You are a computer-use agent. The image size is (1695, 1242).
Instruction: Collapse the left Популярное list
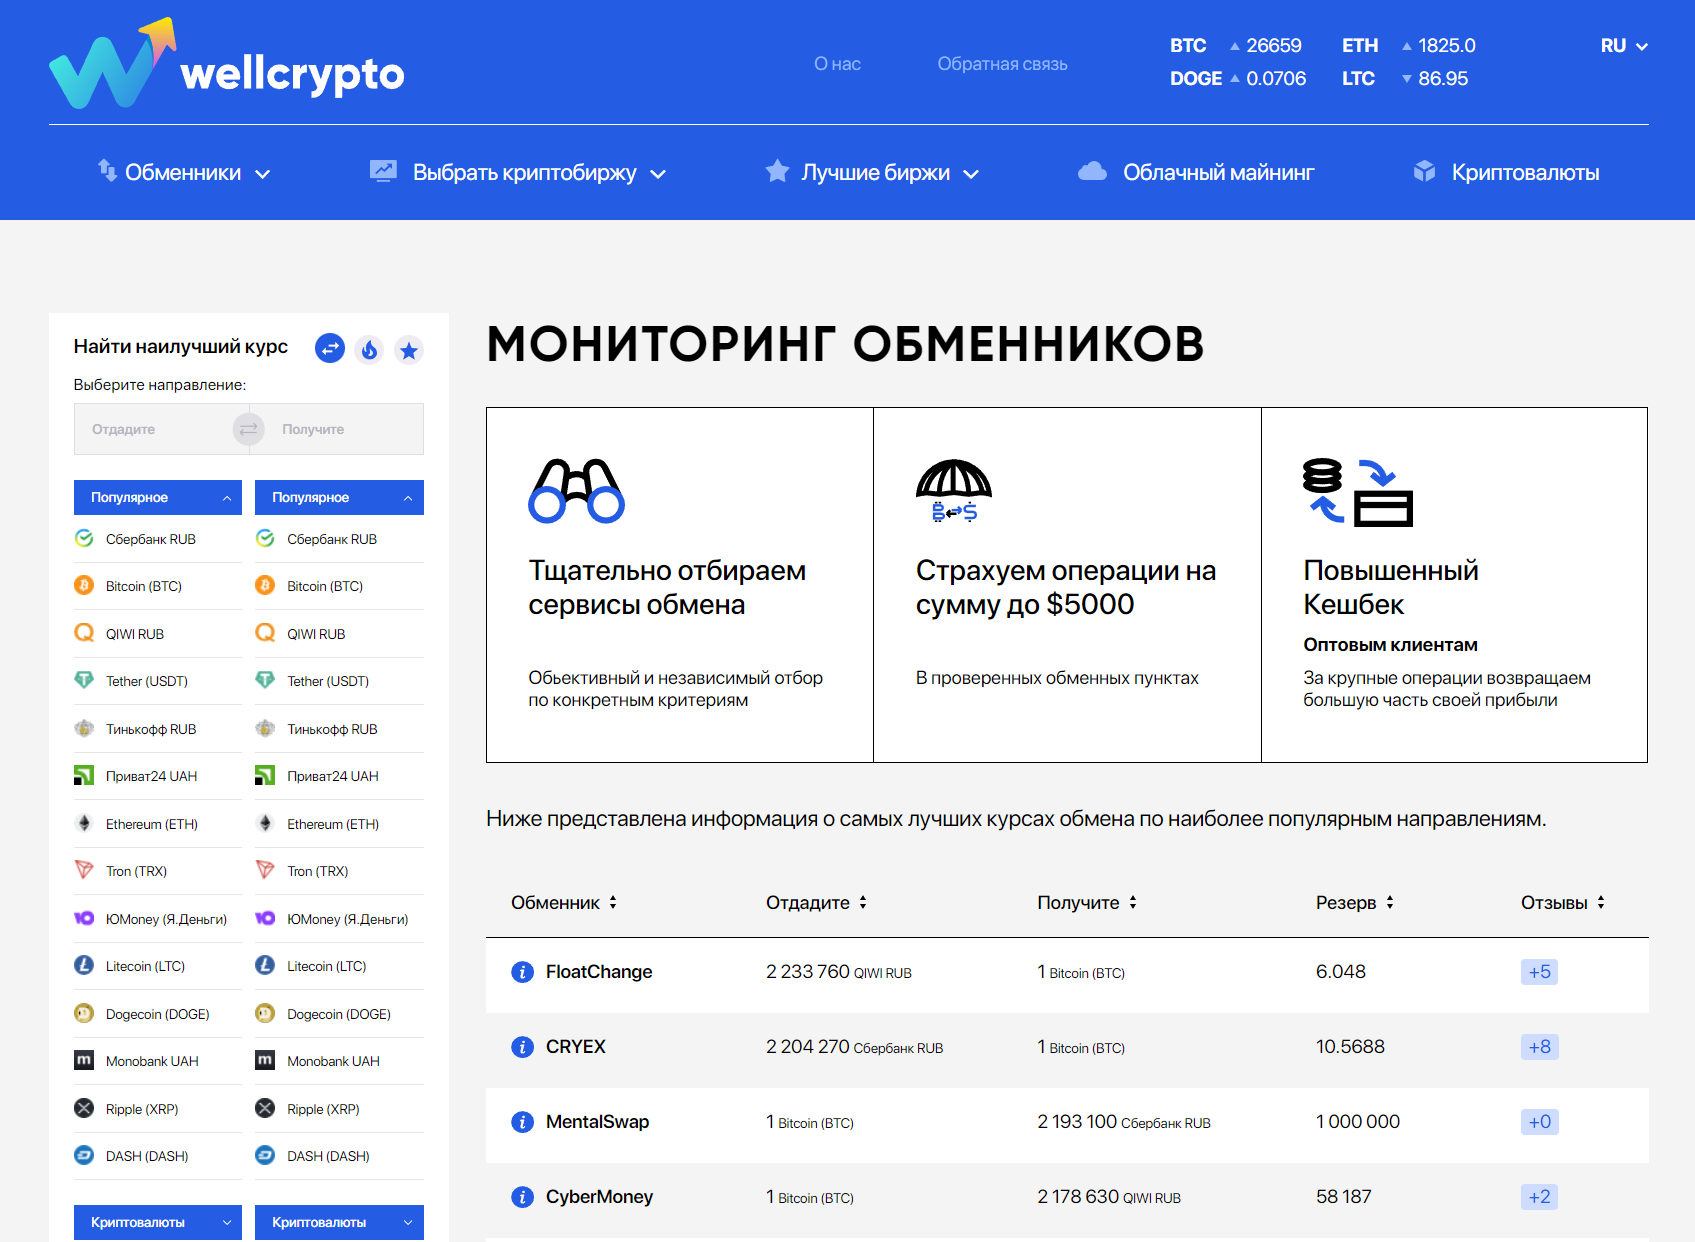[158, 497]
